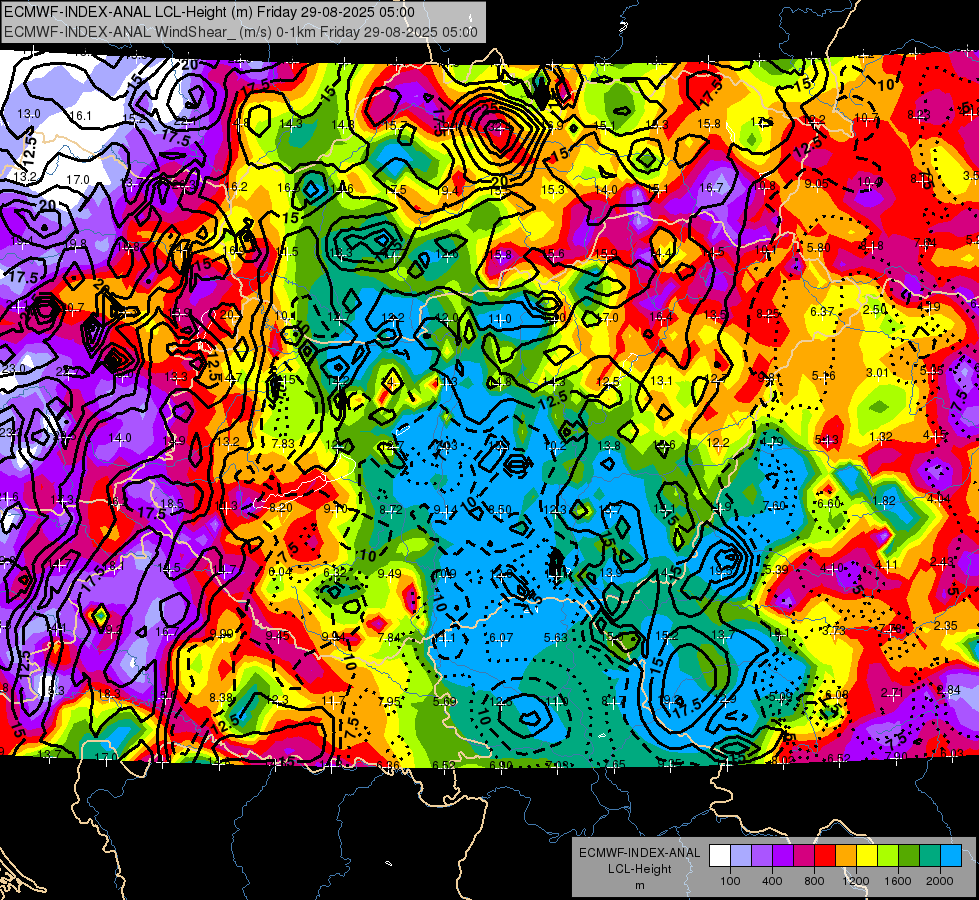The width and height of the screenshot is (979, 900).
Task: Click the 9.10 value on the map
Action: (x=336, y=508)
